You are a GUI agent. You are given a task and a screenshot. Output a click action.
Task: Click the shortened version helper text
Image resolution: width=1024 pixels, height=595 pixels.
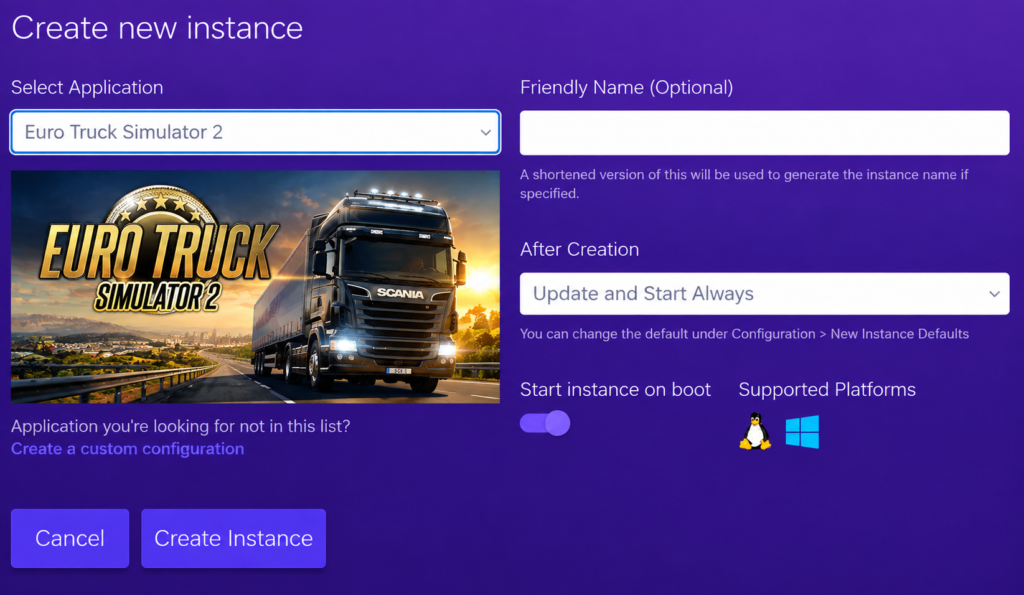click(744, 184)
